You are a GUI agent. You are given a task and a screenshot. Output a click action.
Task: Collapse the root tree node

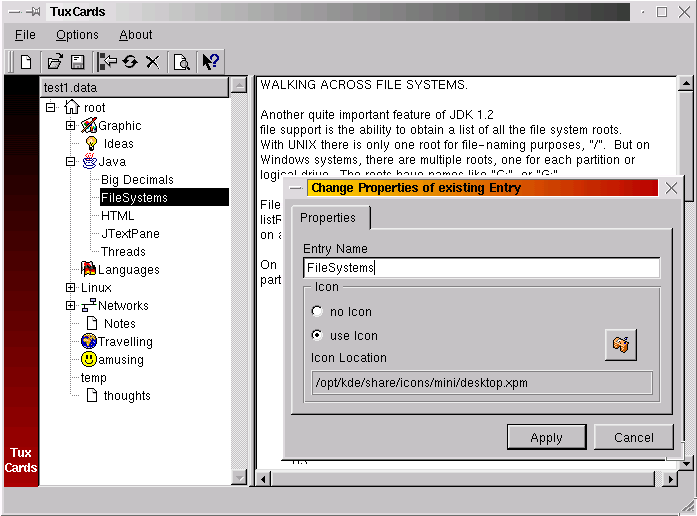coord(51,108)
